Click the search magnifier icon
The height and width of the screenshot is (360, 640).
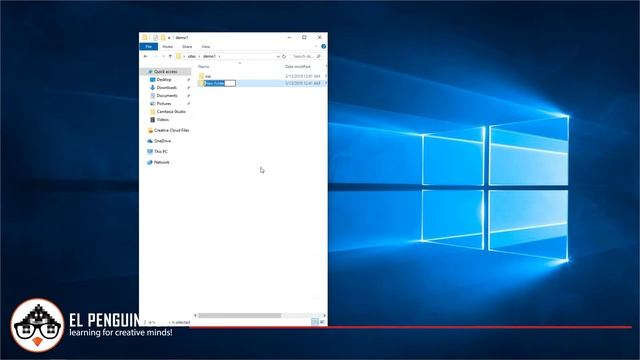tap(319, 56)
